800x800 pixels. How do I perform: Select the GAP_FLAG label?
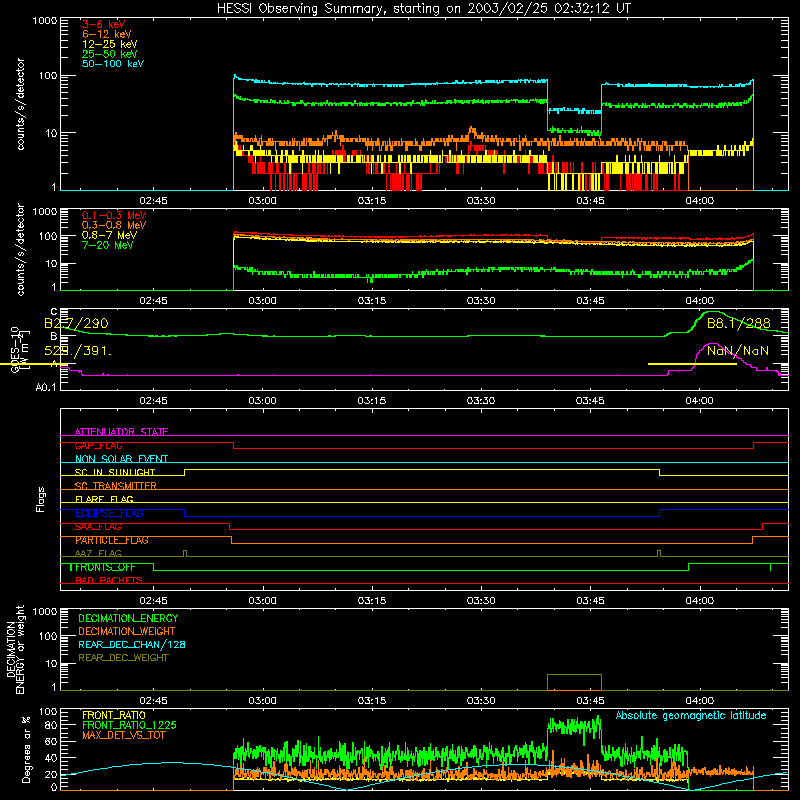[98, 445]
